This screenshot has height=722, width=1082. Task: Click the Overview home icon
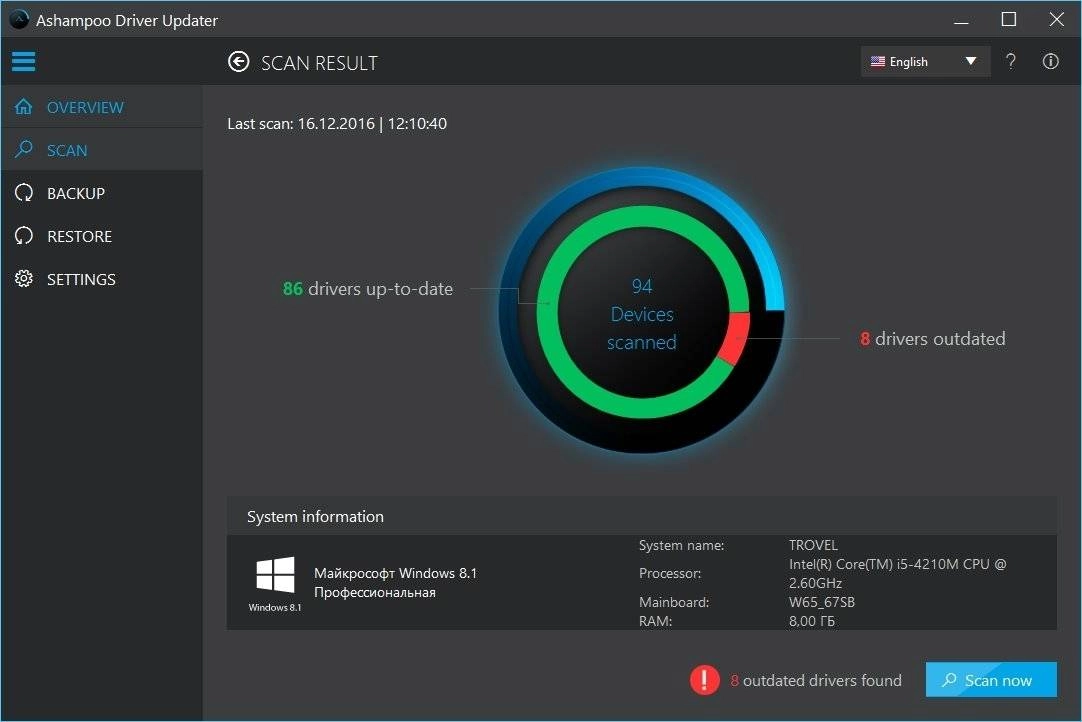(23, 106)
